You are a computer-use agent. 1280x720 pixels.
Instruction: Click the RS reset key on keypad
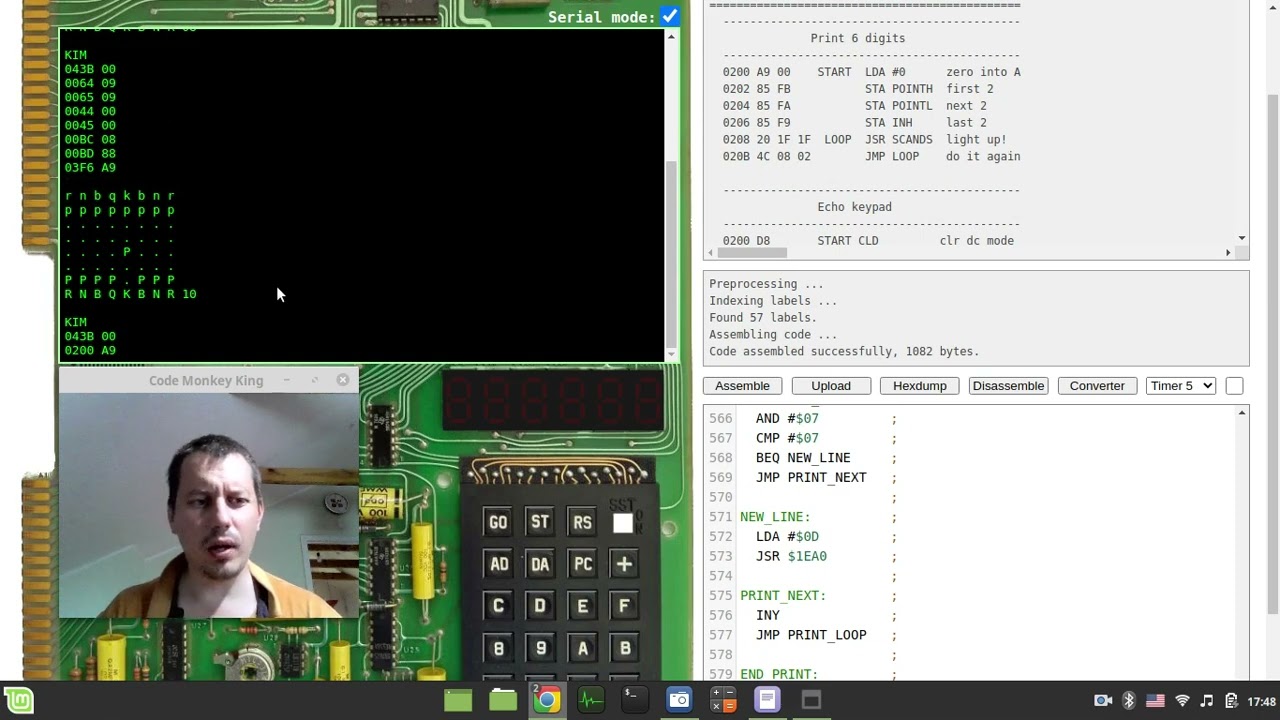(582, 522)
